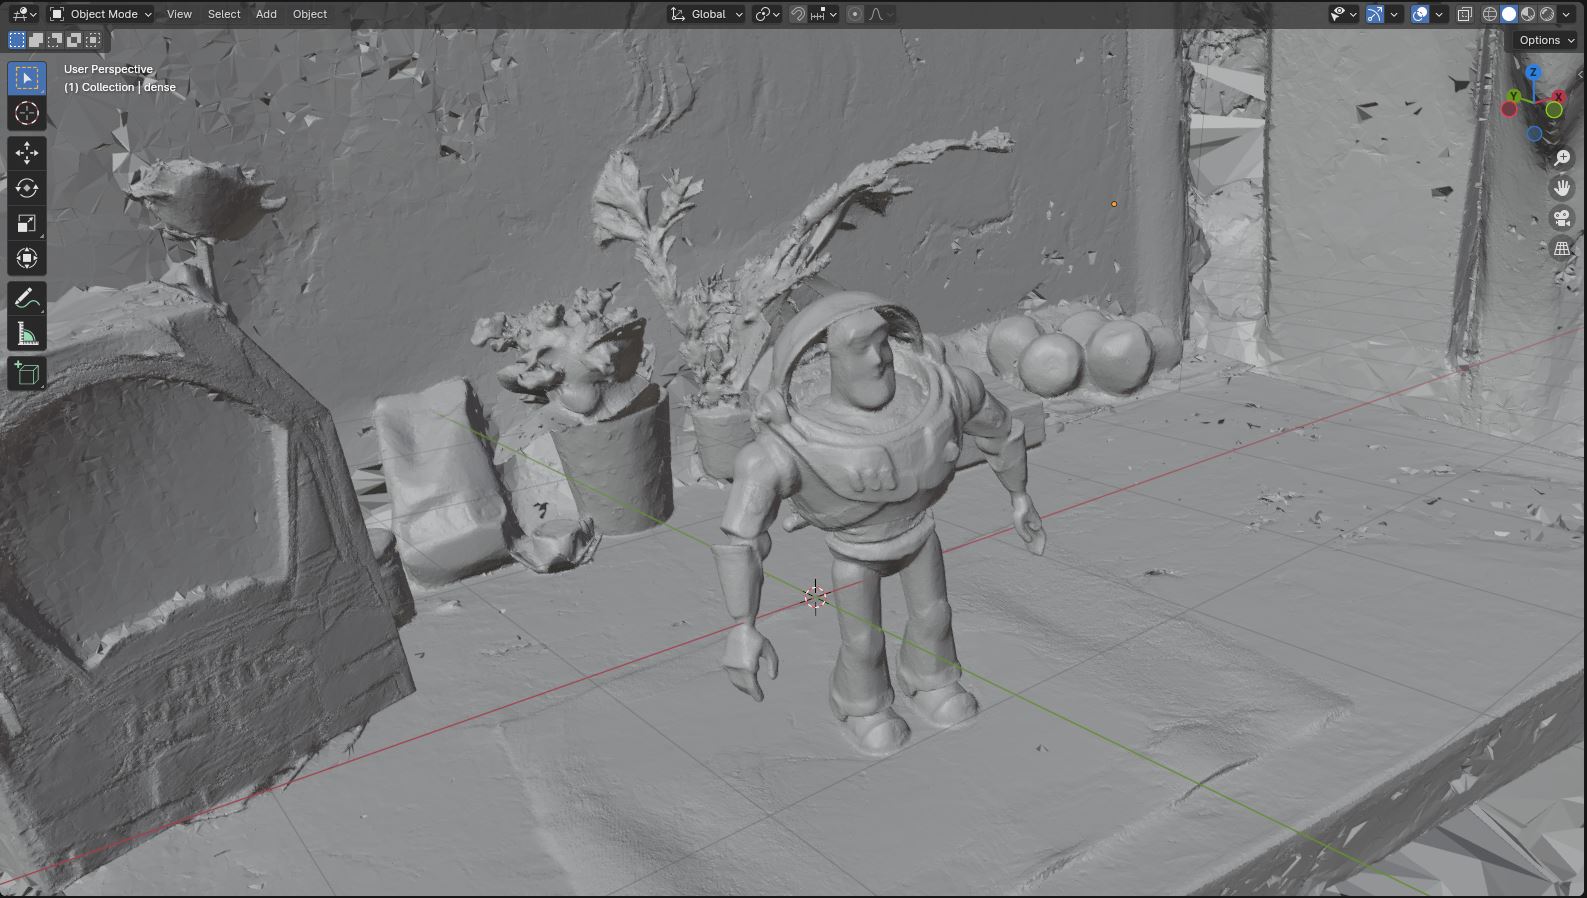Switch to Rendered viewport shading
The image size is (1587, 898).
(x=1547, y=14)
